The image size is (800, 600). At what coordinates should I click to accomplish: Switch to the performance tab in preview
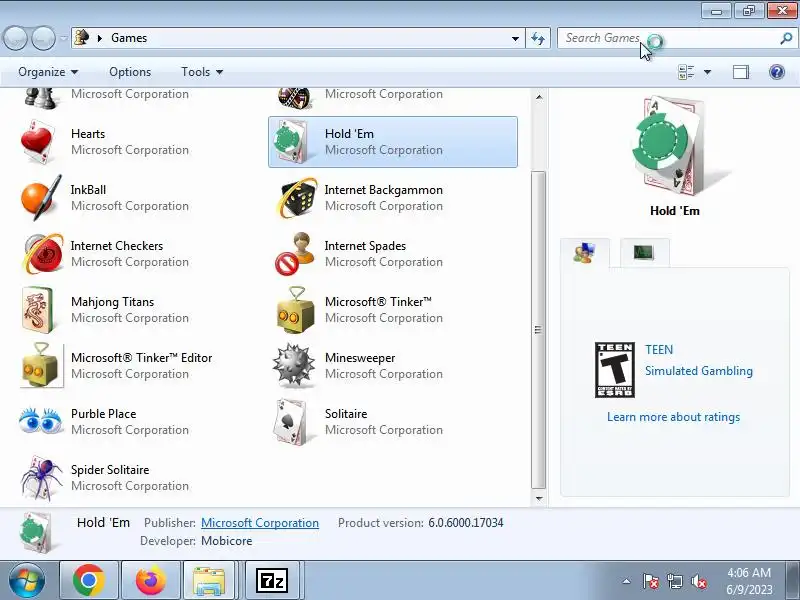point(644,252)
